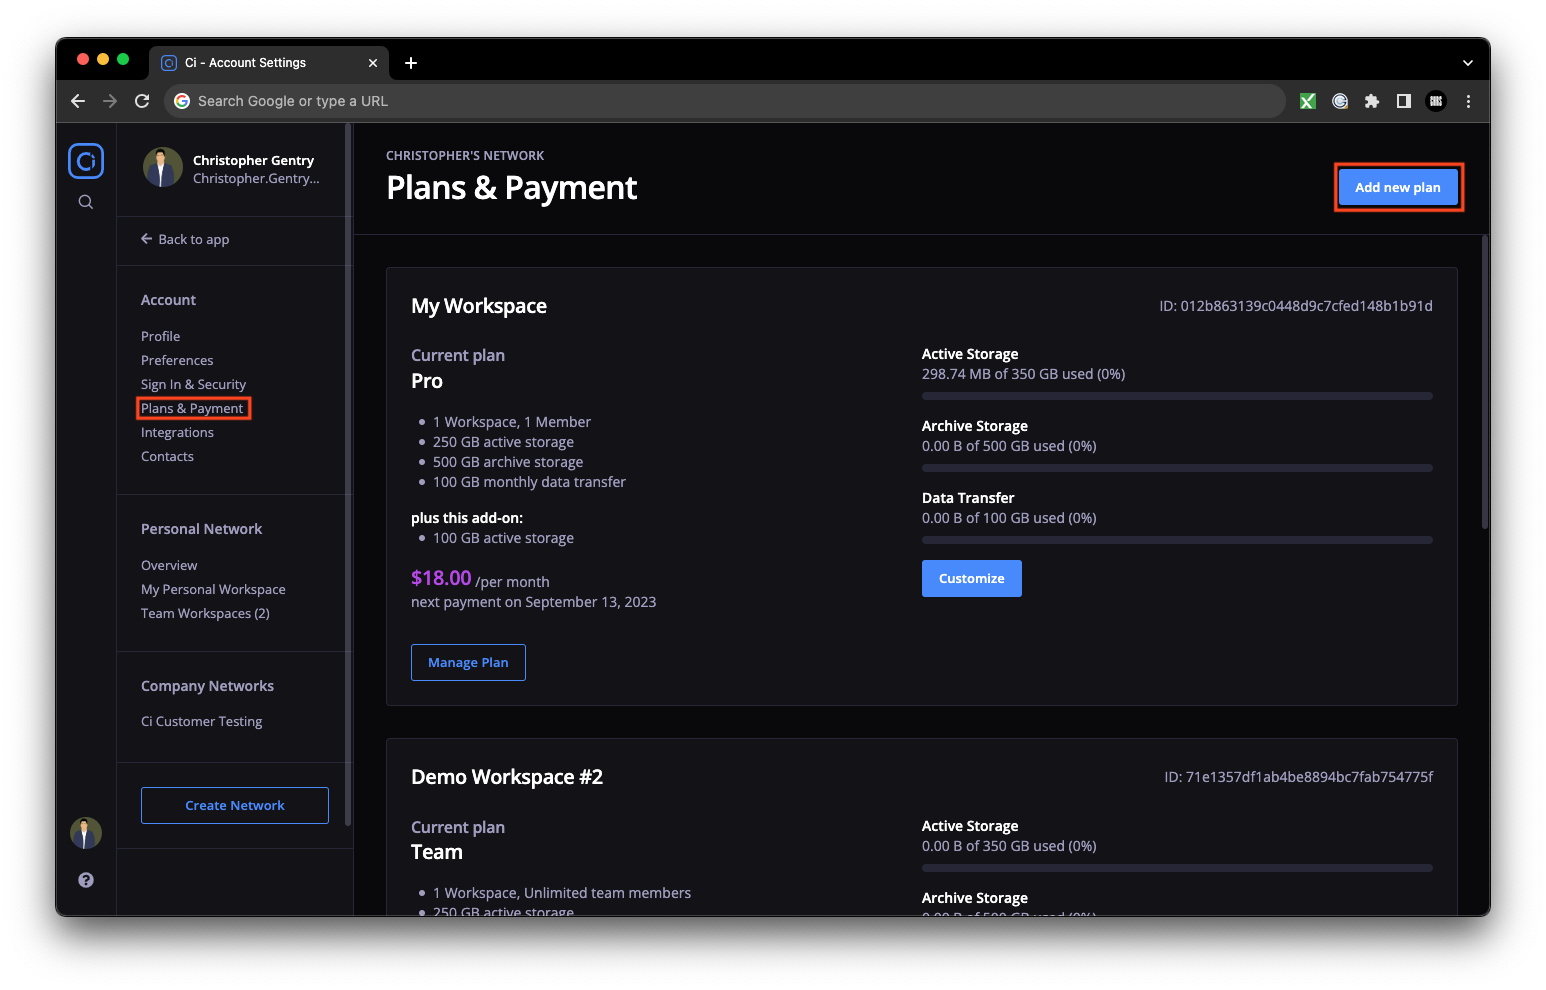Click the sidebar vertical scrollbar

(348, 474)
